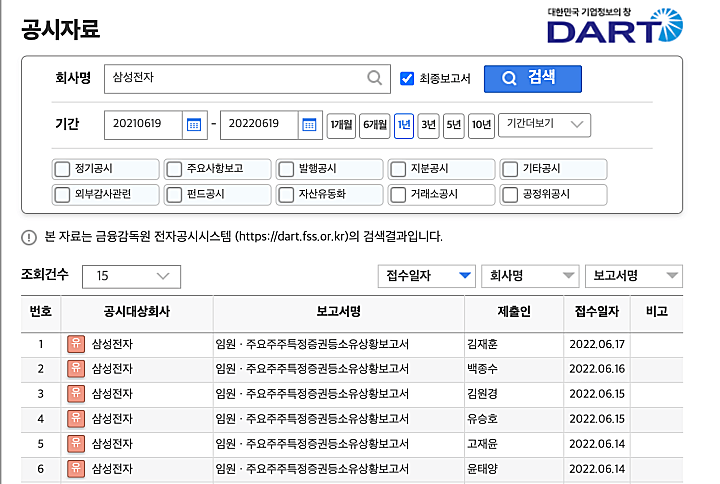Enable the 발행공시 checkbox
Viewport: 720px width, 484px height.
pos(286,169)
